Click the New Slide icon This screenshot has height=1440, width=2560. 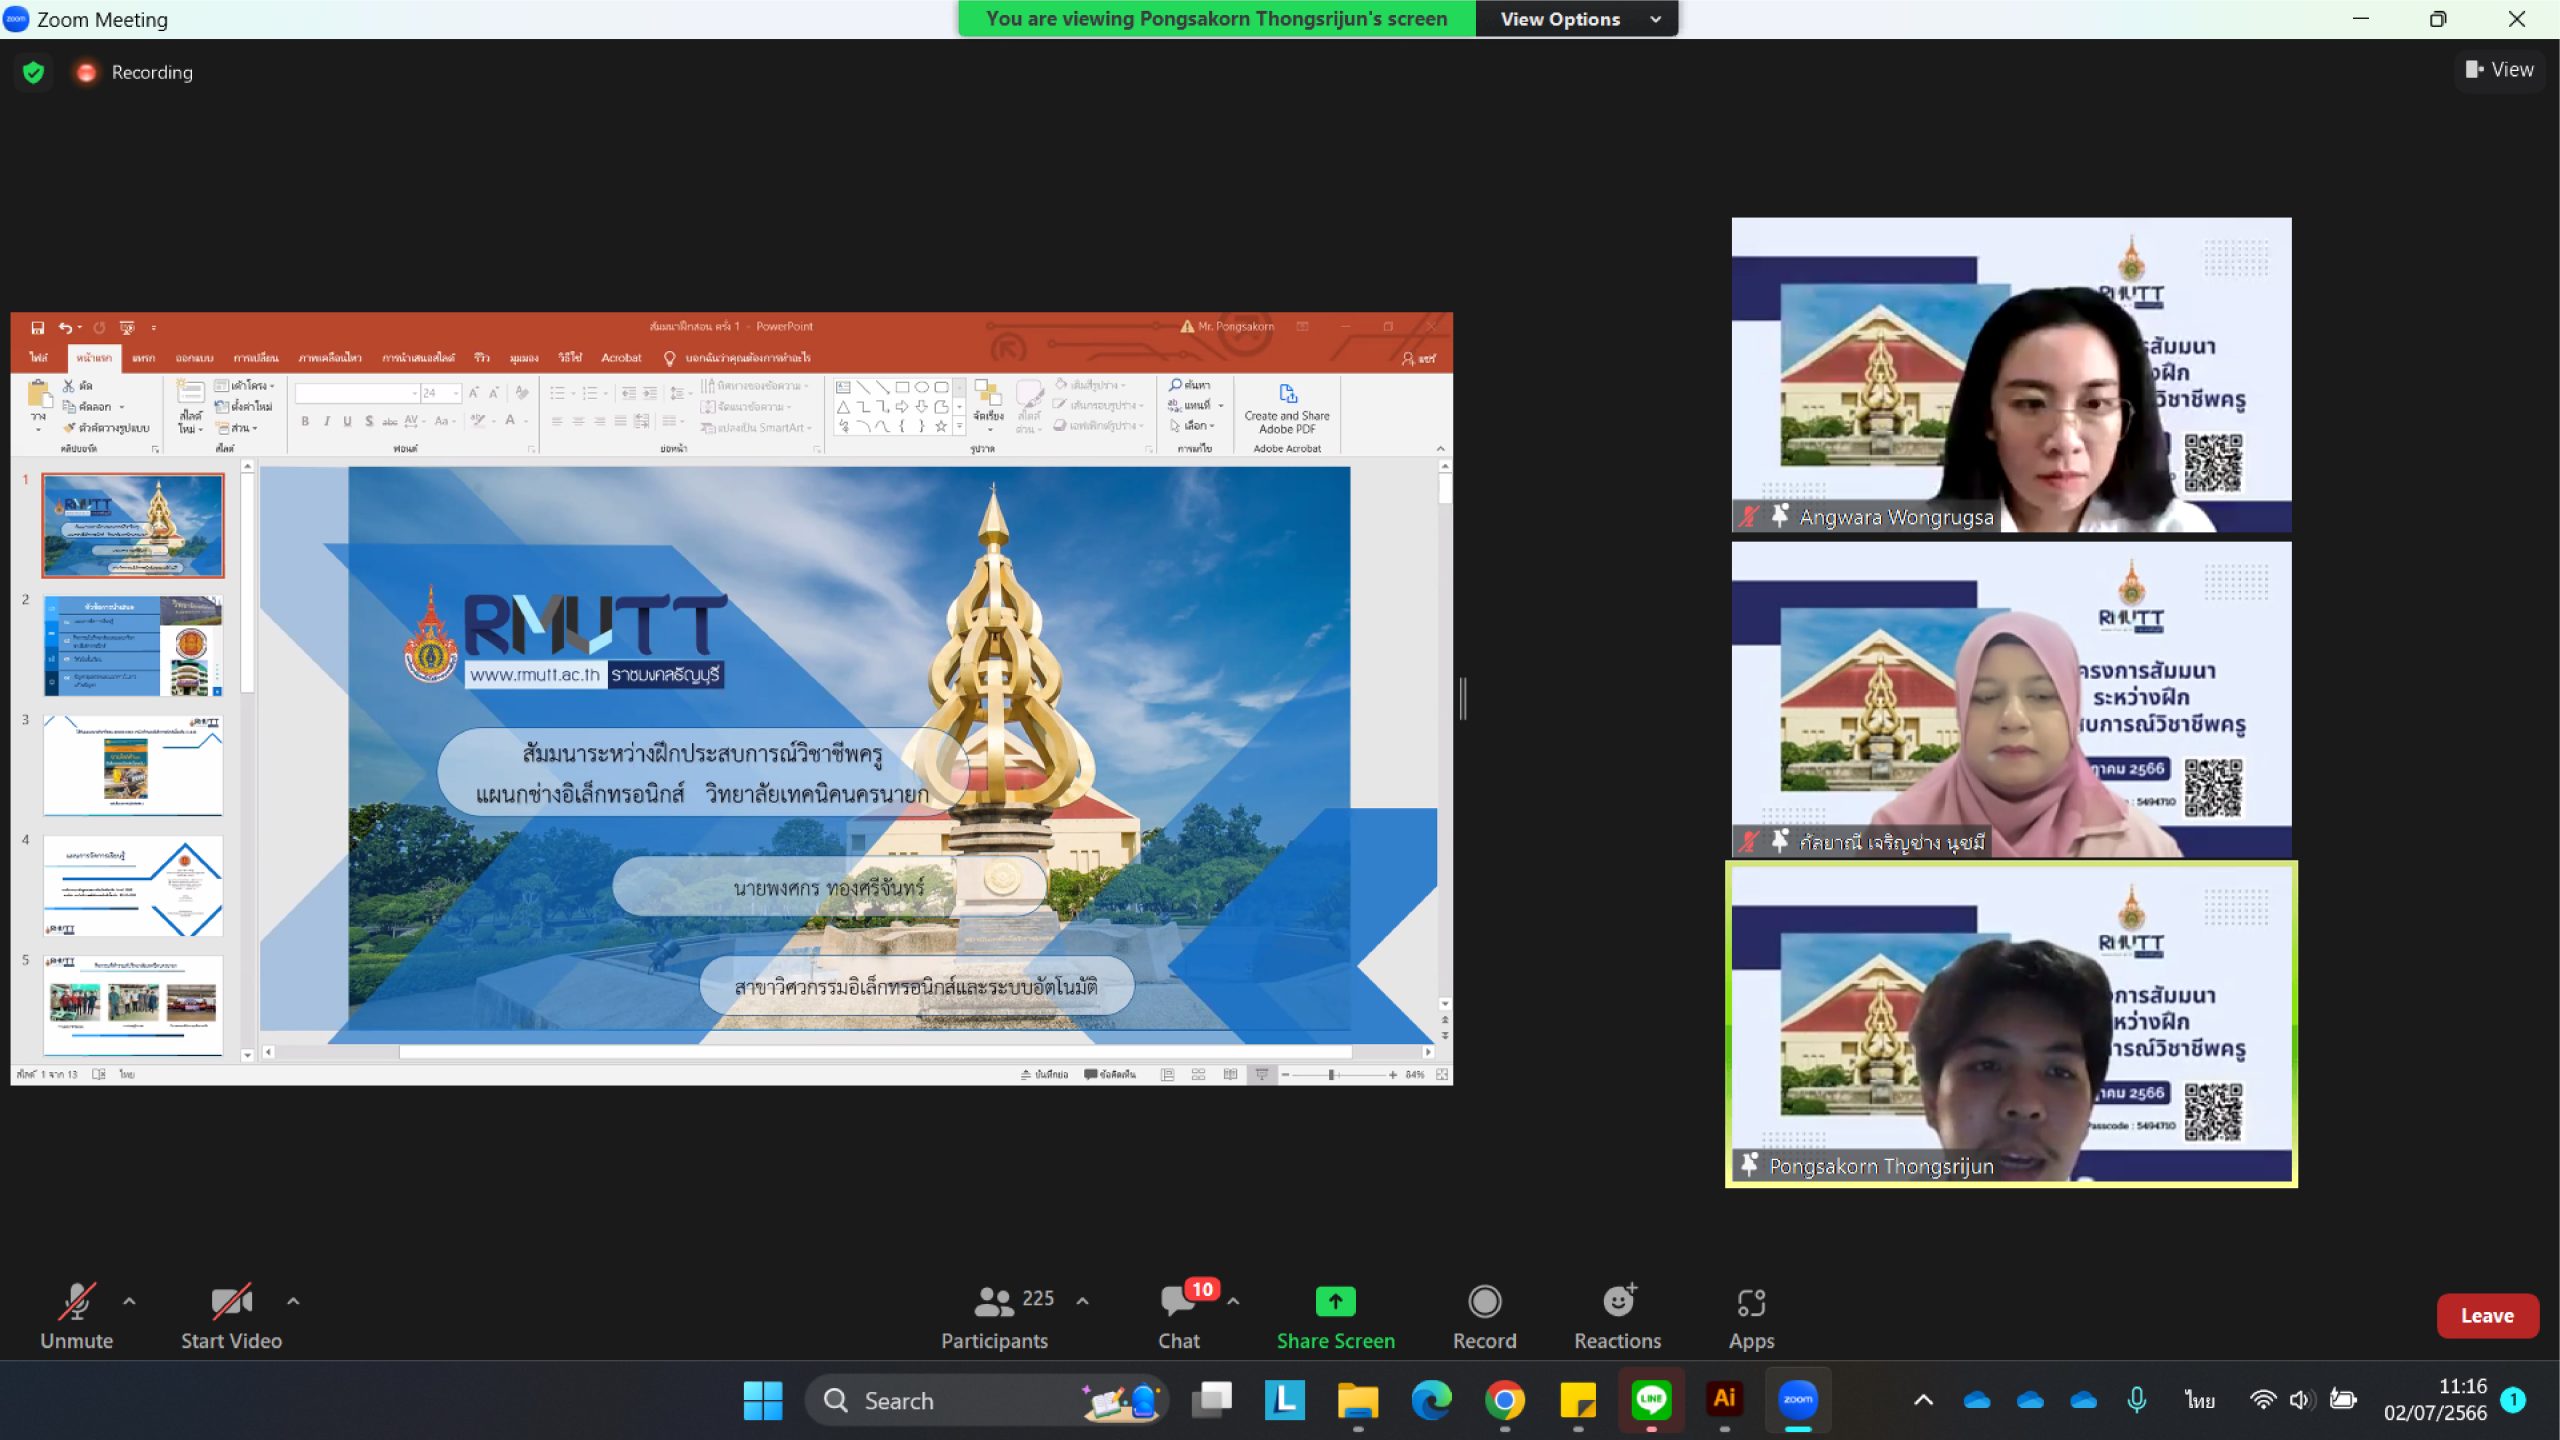(190, 392)
